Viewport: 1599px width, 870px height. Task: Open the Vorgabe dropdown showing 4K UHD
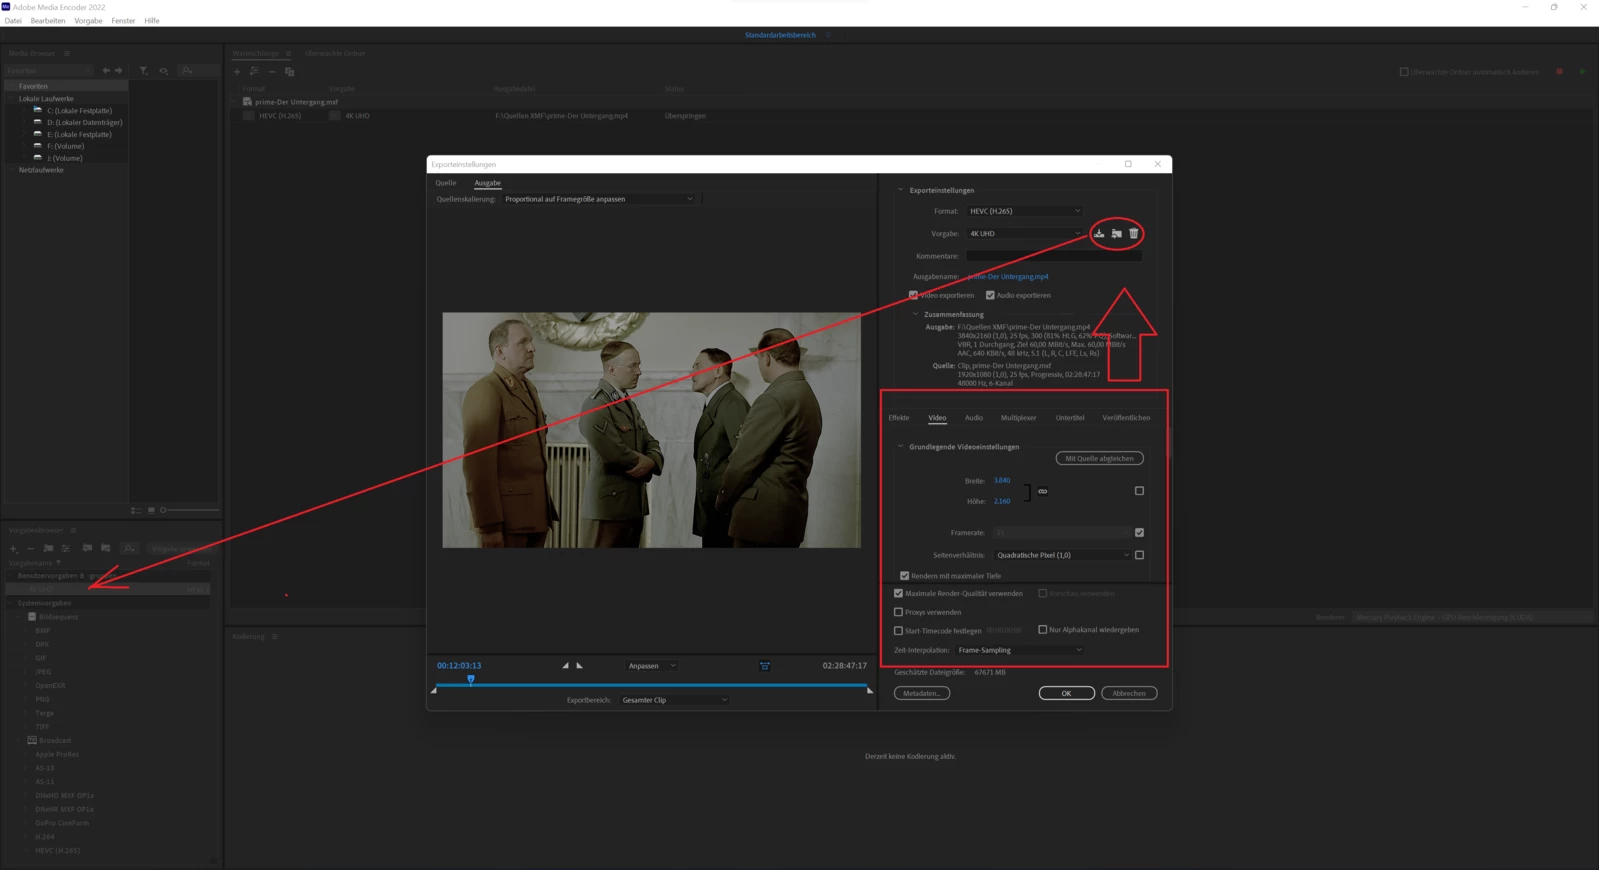click(1024, 233)
